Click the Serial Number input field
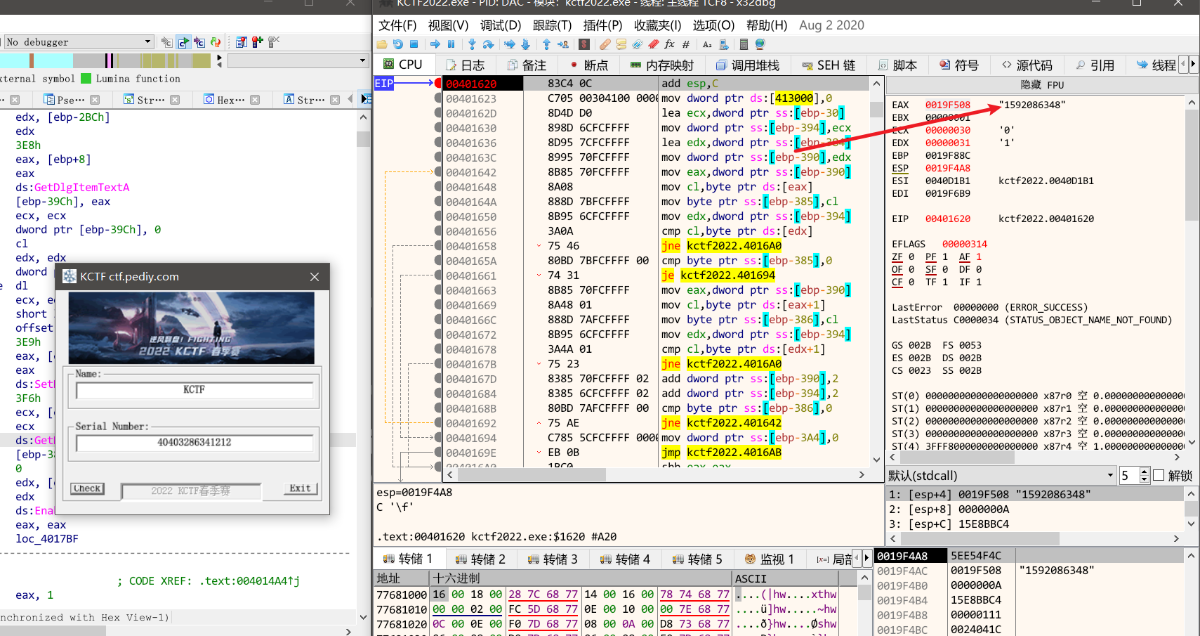Viewport: 1200px width, 636px height. click(x=194, y=441)
